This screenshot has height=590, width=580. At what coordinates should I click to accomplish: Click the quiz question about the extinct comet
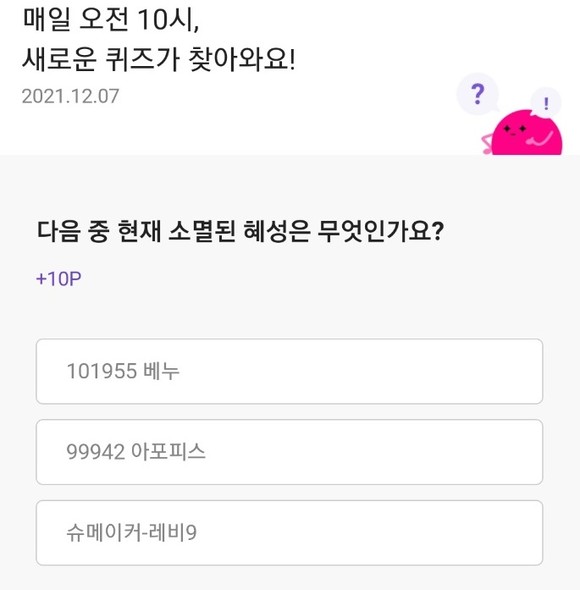point(240,231)
